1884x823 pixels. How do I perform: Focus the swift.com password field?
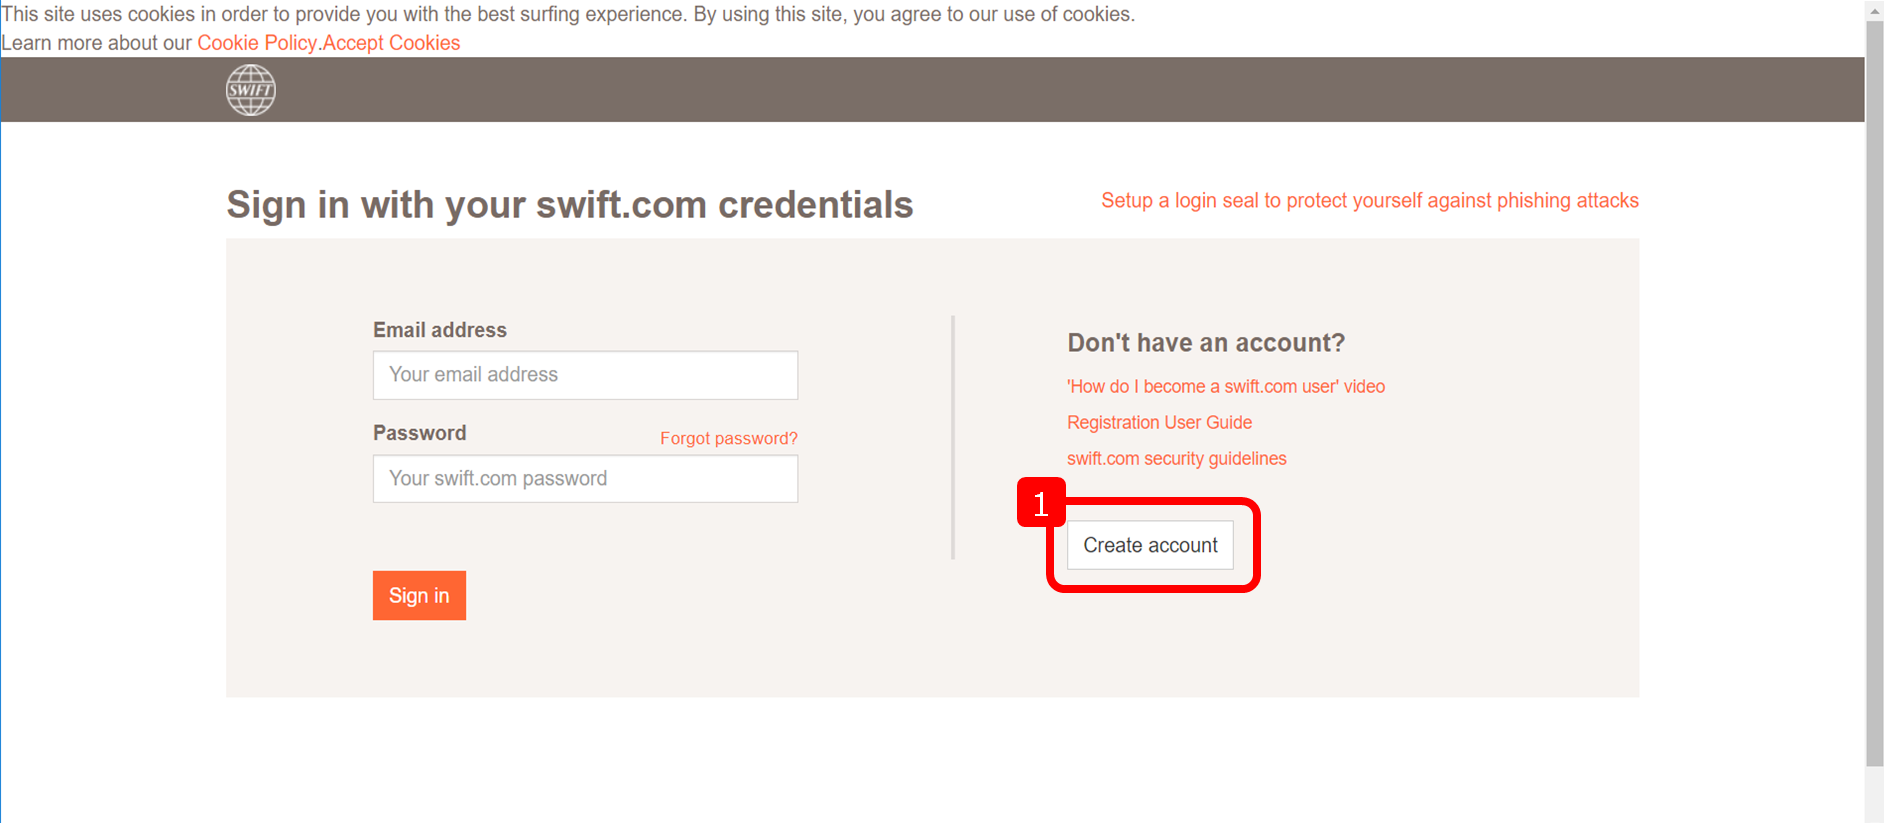click(585, 479)
